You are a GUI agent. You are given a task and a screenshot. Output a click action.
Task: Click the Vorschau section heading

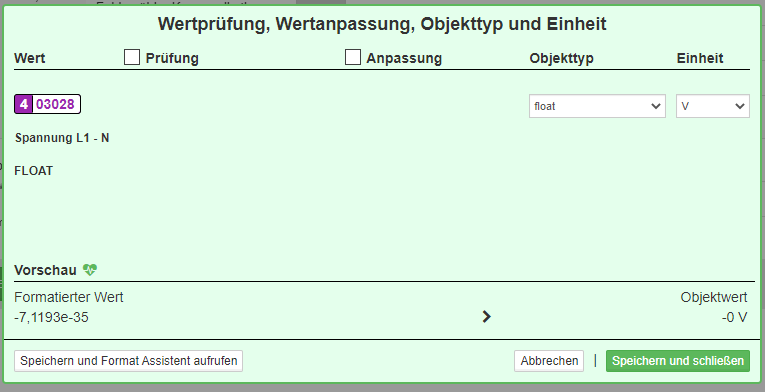coord(45,270)
